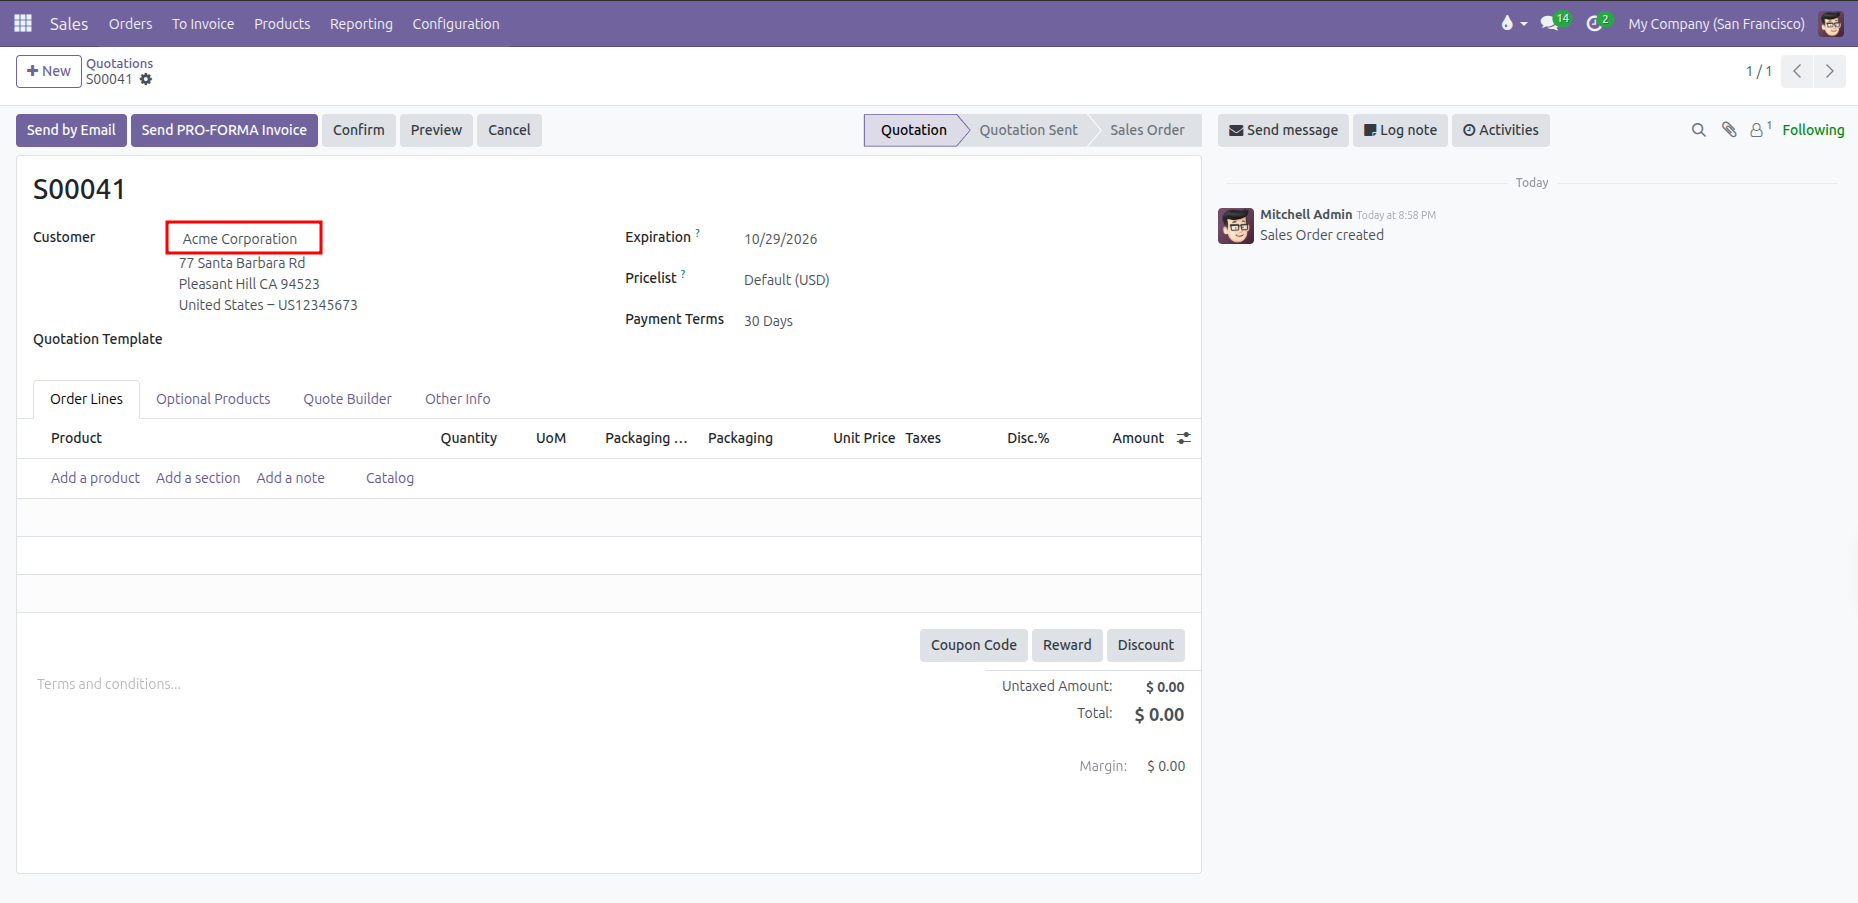Switch to the Other Info tab

458,399
